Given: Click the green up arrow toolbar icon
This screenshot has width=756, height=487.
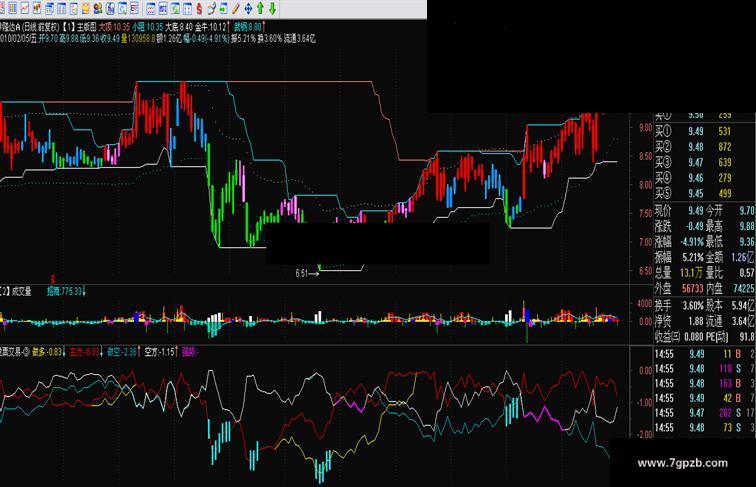Looking at the screenshot, I should [260, 8].
